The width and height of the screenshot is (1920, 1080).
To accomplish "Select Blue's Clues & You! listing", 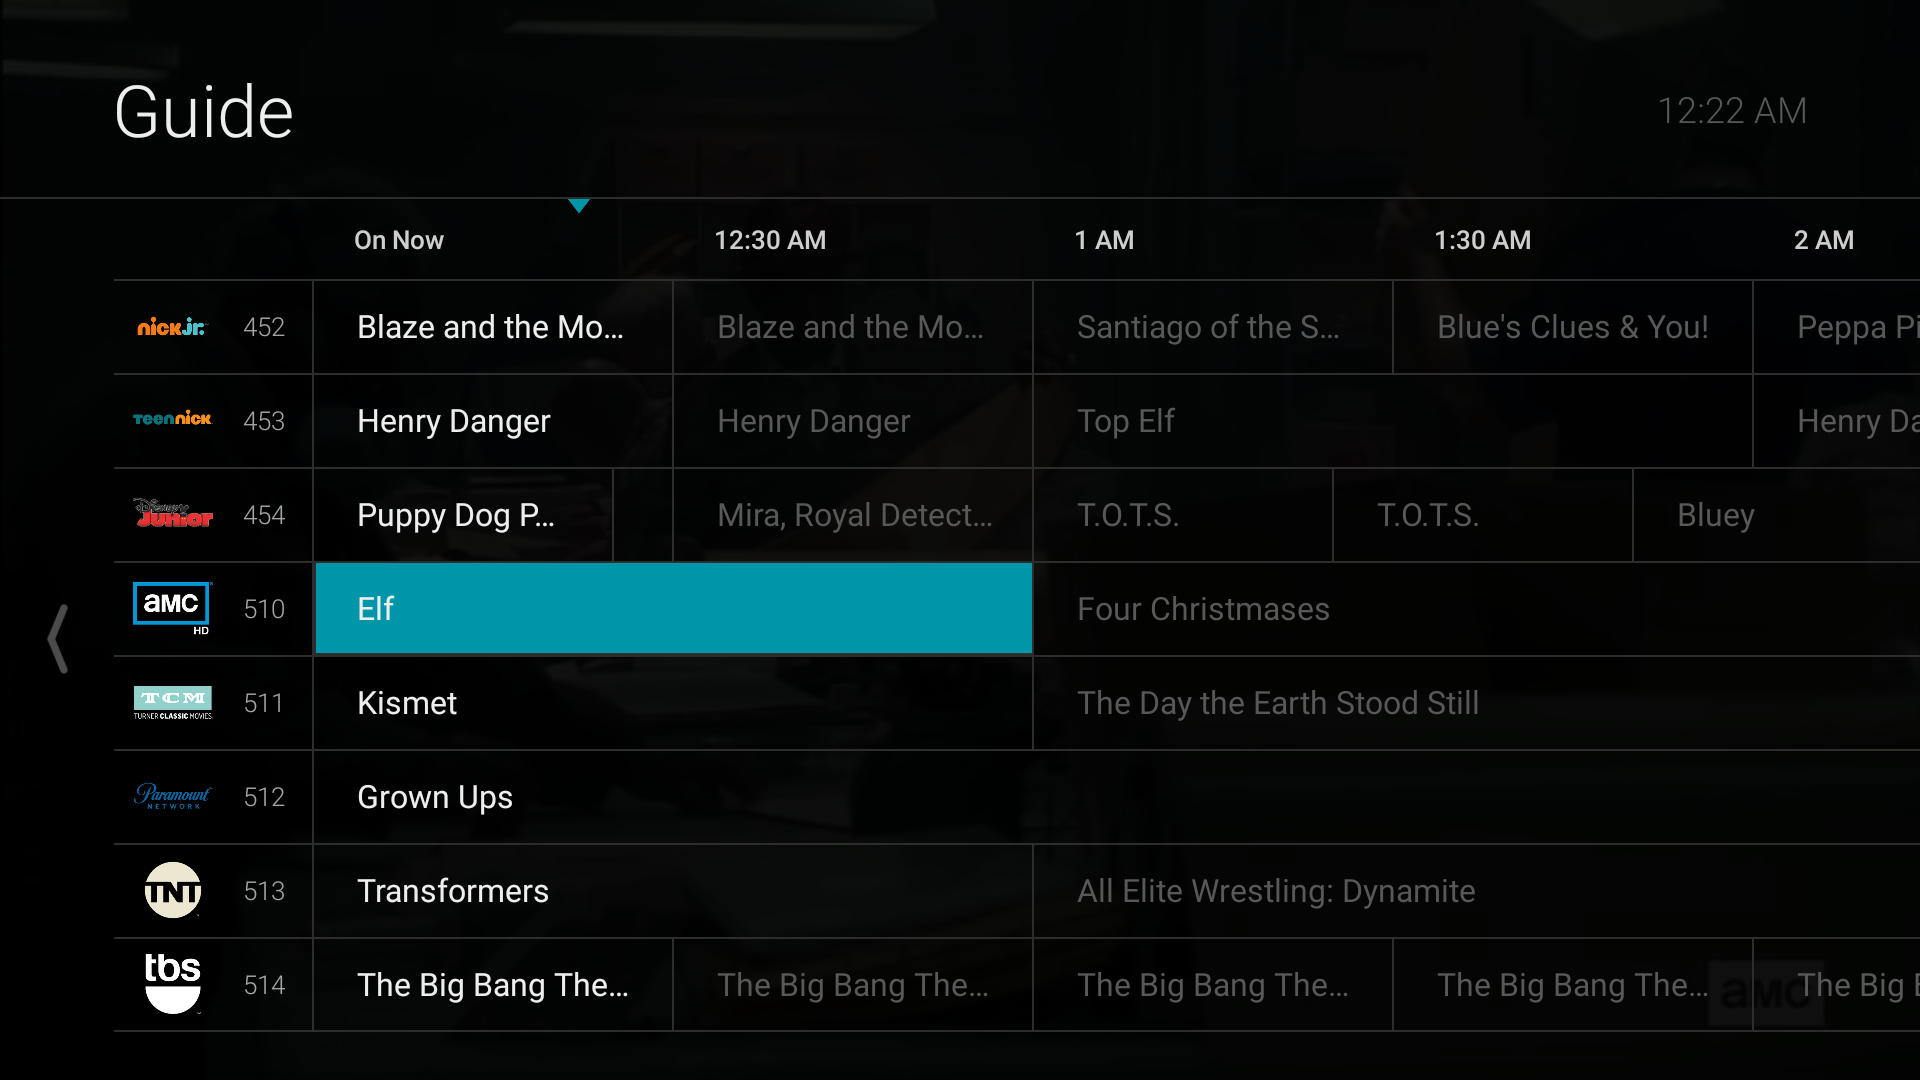I will (x=1572, y=327).
